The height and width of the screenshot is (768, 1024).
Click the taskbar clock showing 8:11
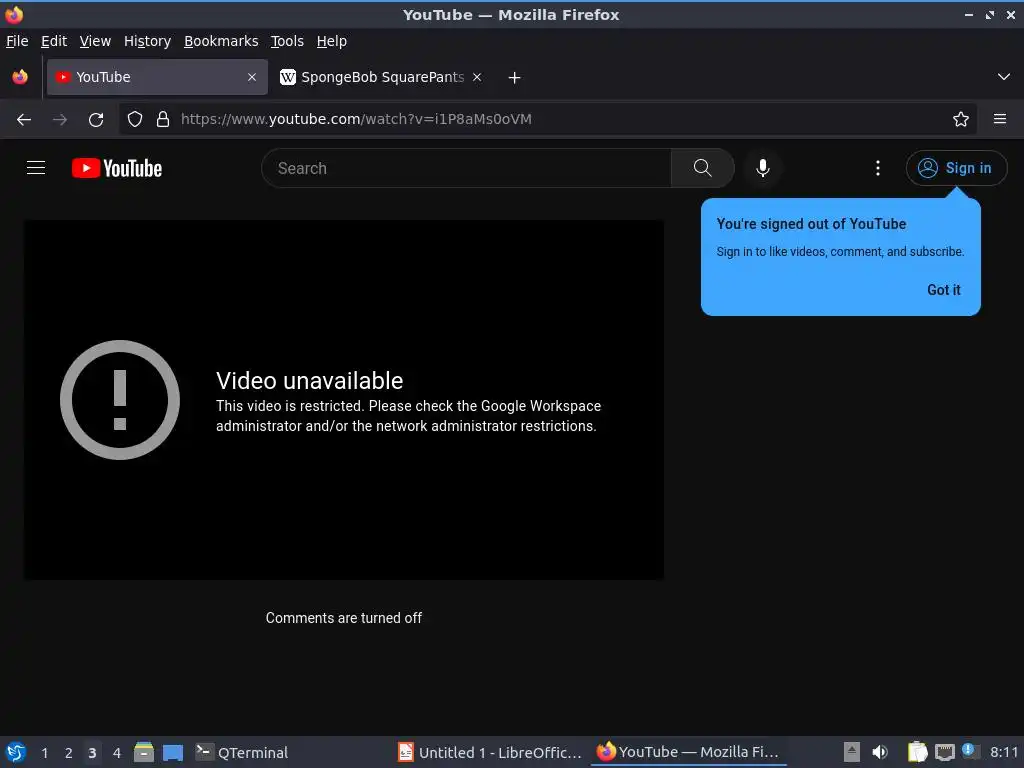[1004, 752]
